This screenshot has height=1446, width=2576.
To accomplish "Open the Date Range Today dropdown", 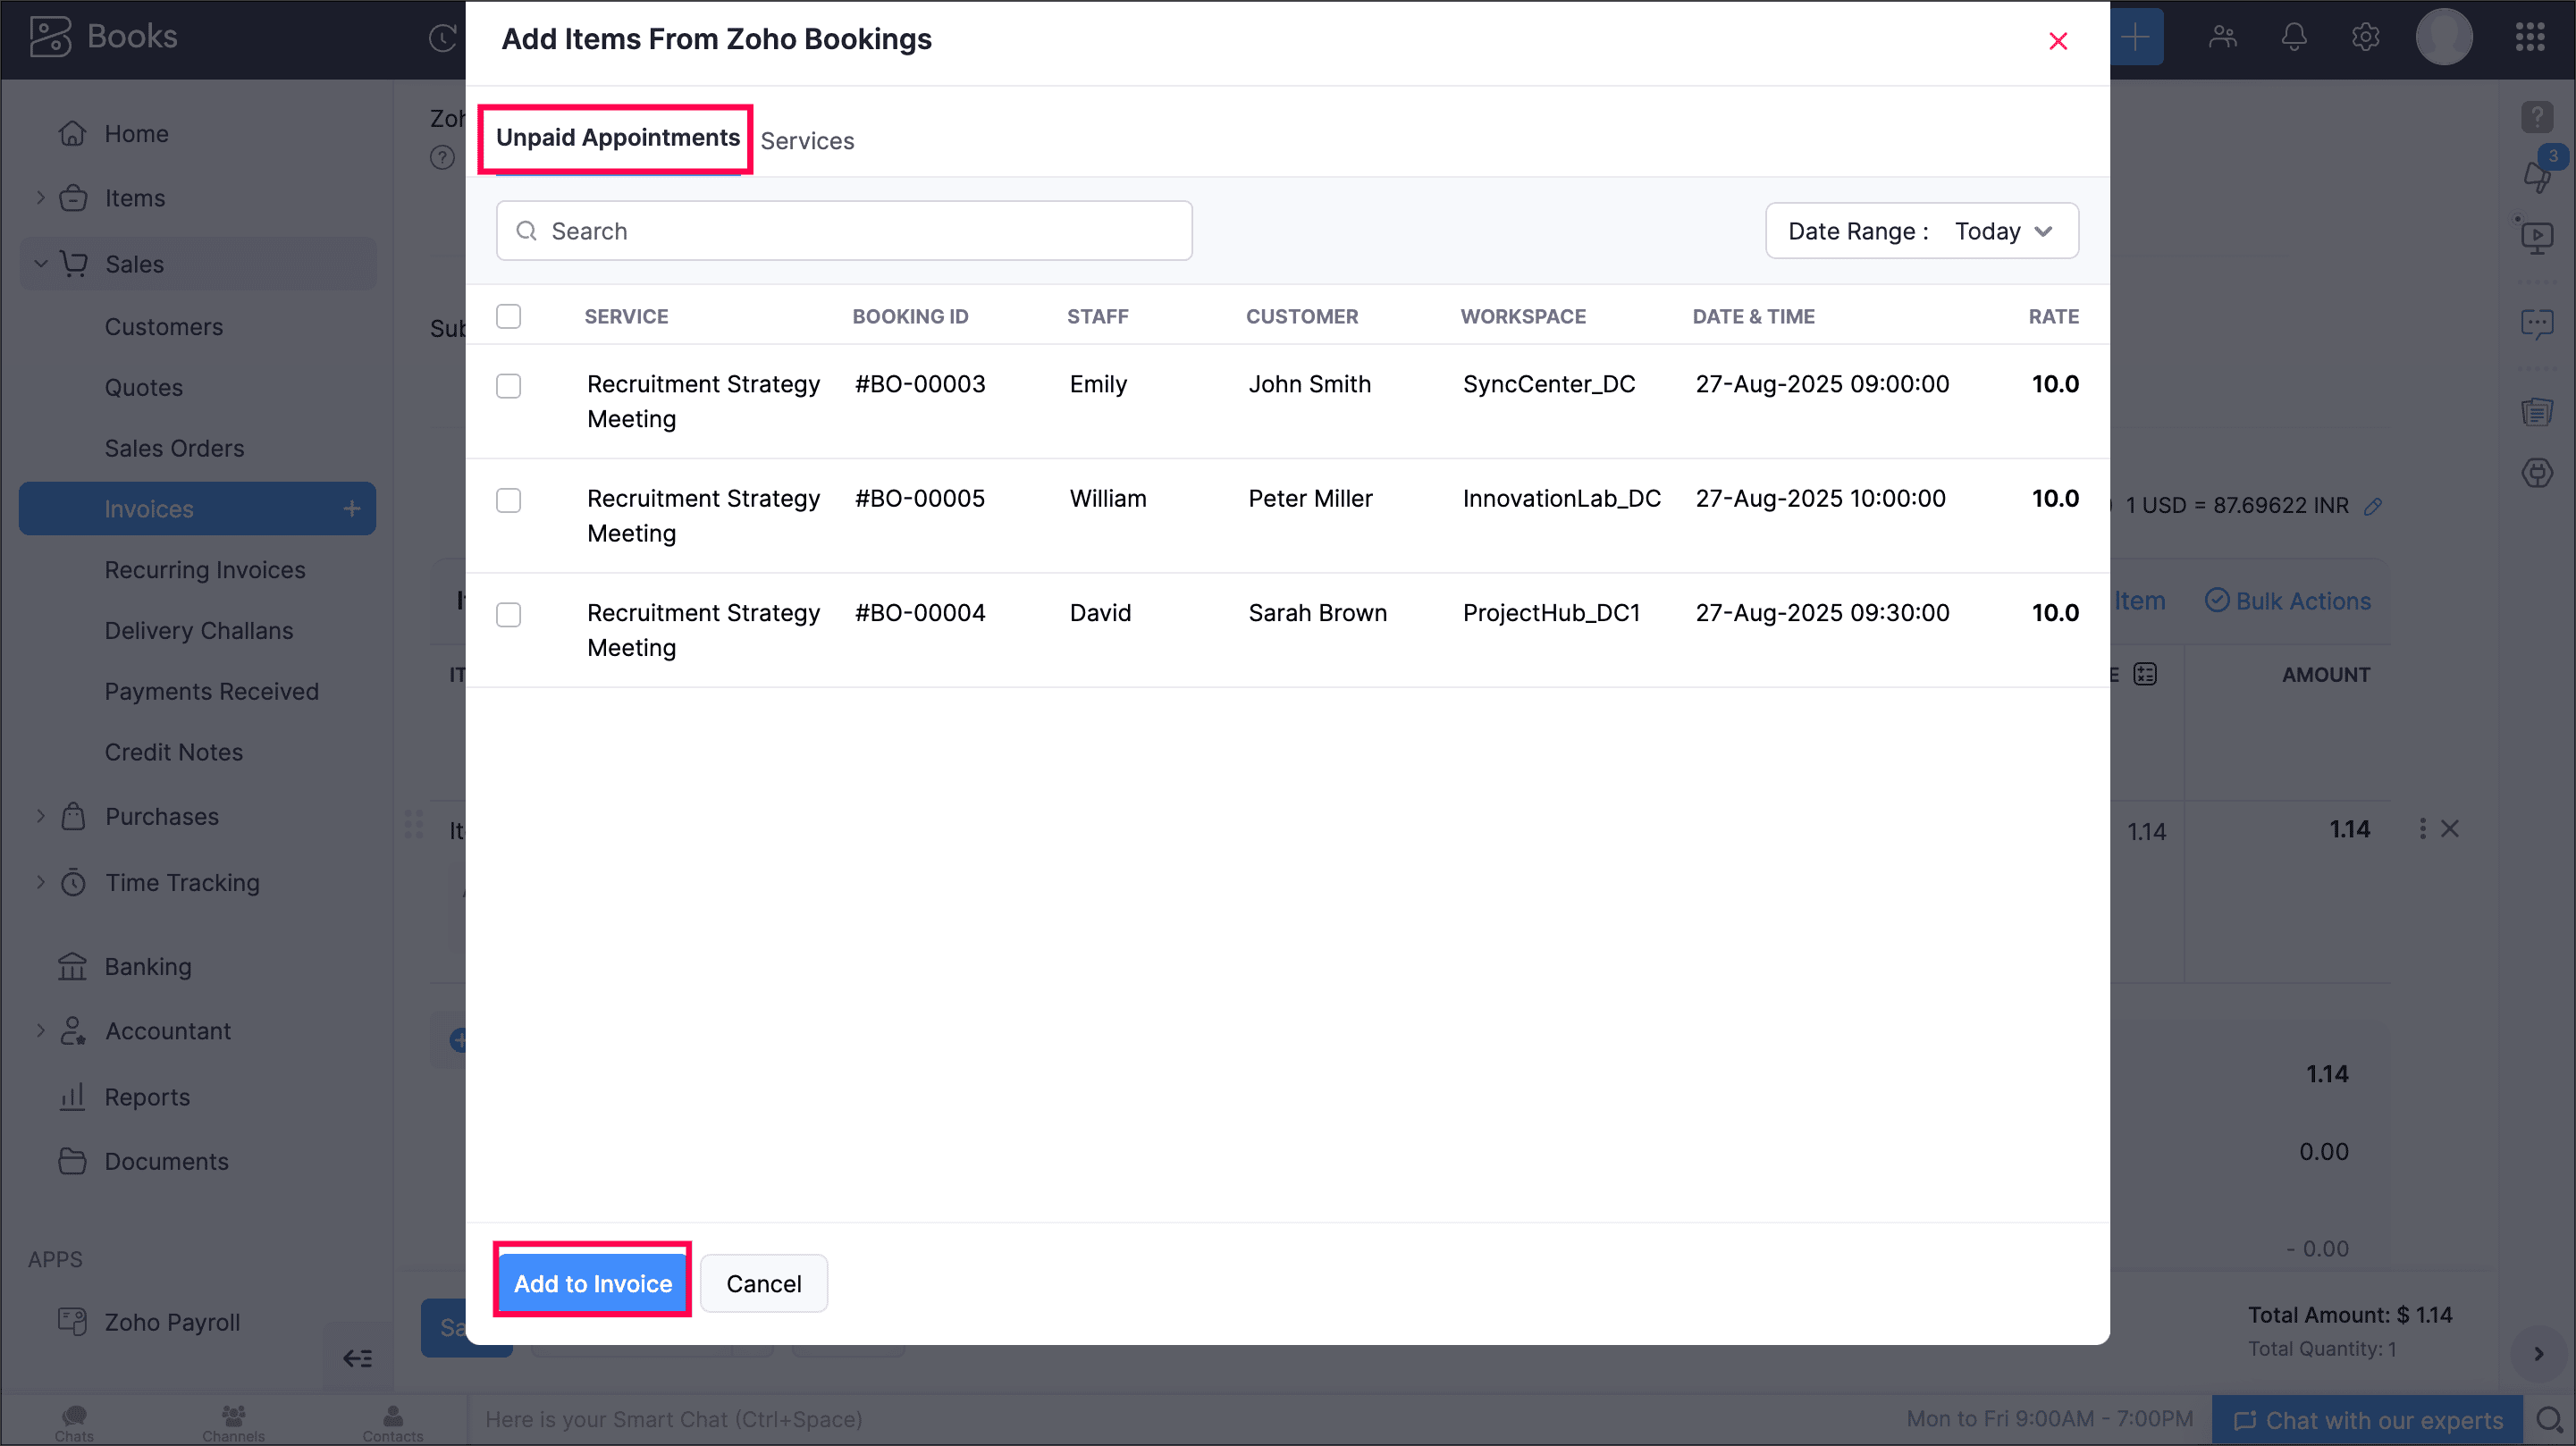I will 1921,231.
